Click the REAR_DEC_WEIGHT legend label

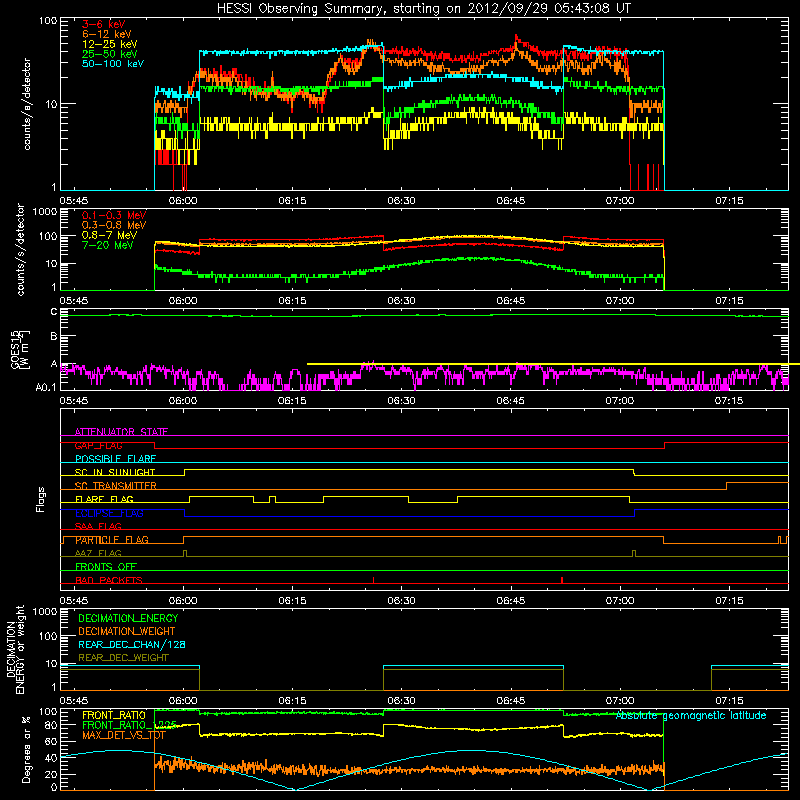[123, 658]
